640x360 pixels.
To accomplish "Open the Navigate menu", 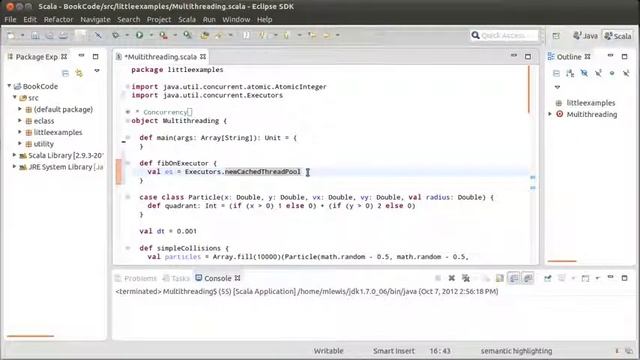I will coord(96,20).
